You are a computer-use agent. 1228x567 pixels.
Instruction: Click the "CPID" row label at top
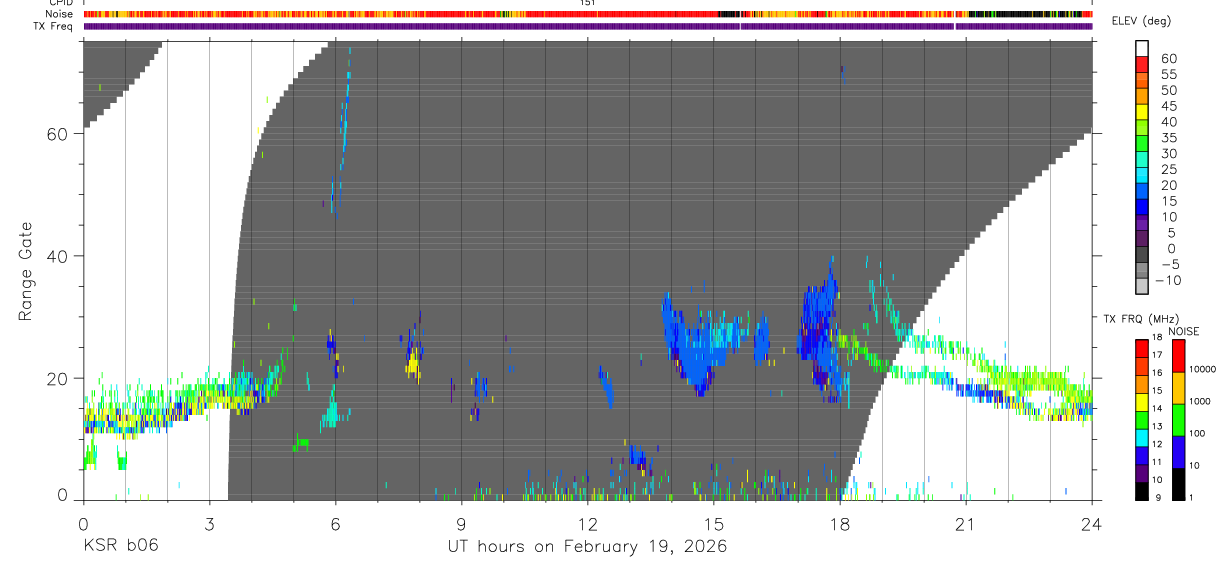[x=59, y=3]
